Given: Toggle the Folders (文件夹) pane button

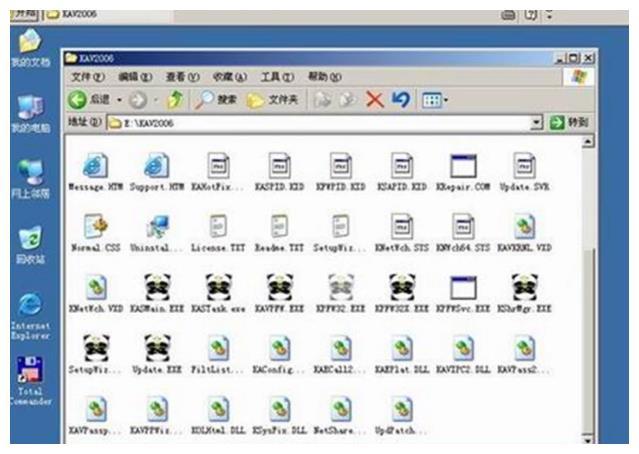Looking at the screenshot, I should [x=272, y=99].
